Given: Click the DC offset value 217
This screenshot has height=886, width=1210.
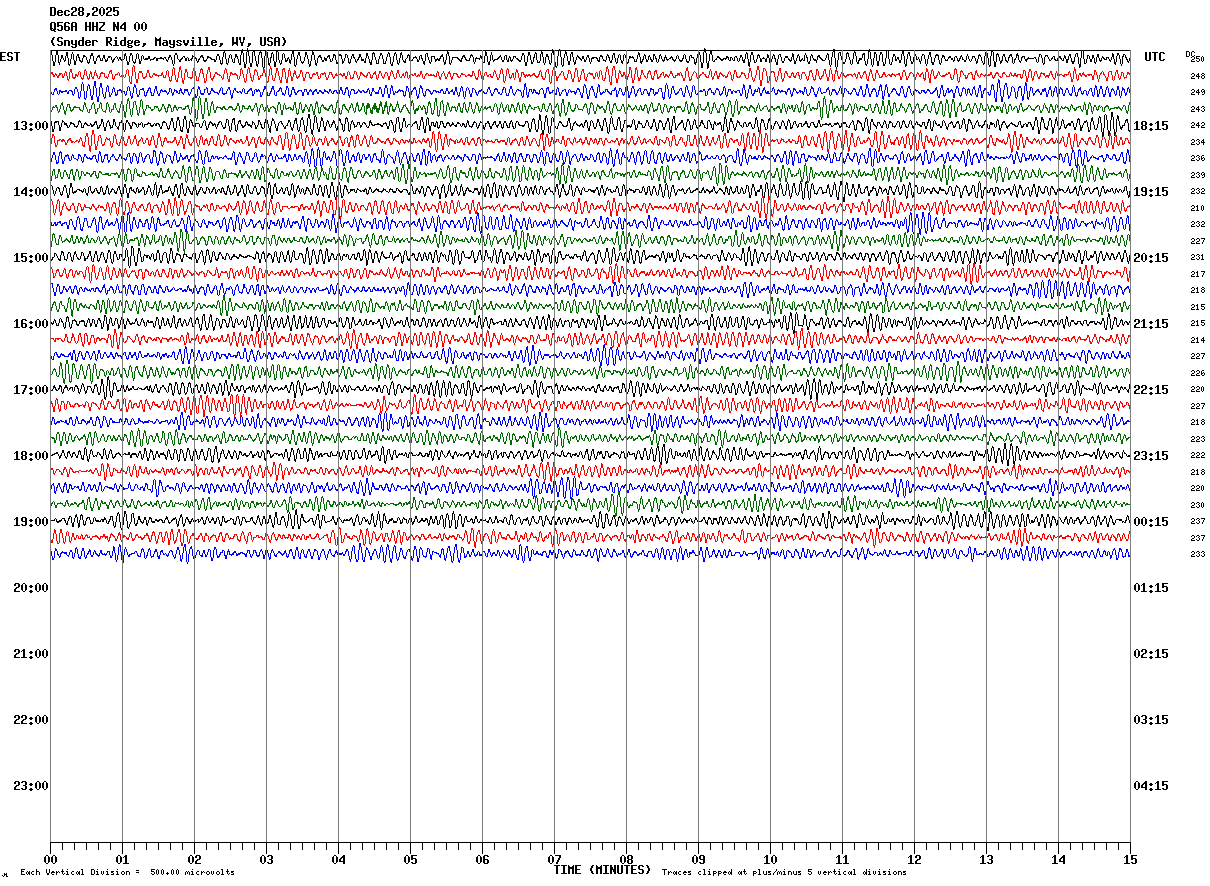Looking at the screenshot, I should click(x=1197, y=274).
